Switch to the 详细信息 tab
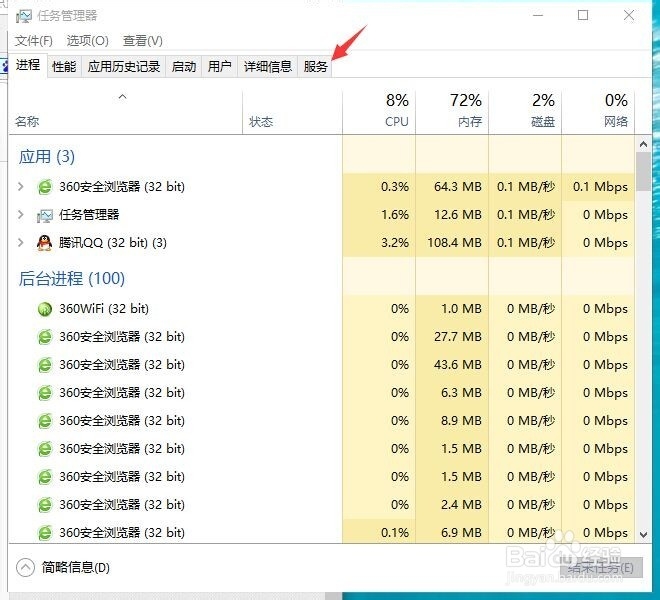The height and width of the screenshot is (600, 660). click(x=268, y=67)
